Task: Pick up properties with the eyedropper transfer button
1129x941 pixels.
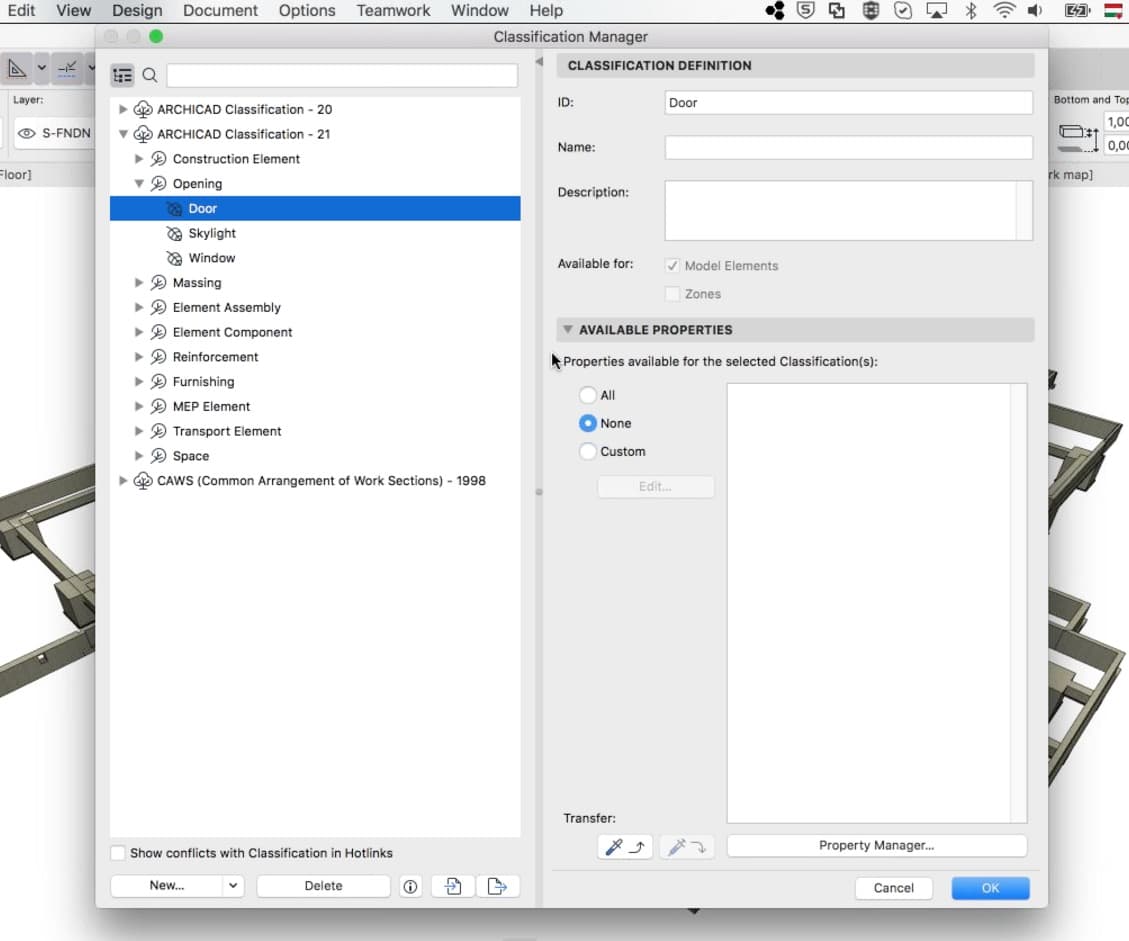Action: [625, 847]
